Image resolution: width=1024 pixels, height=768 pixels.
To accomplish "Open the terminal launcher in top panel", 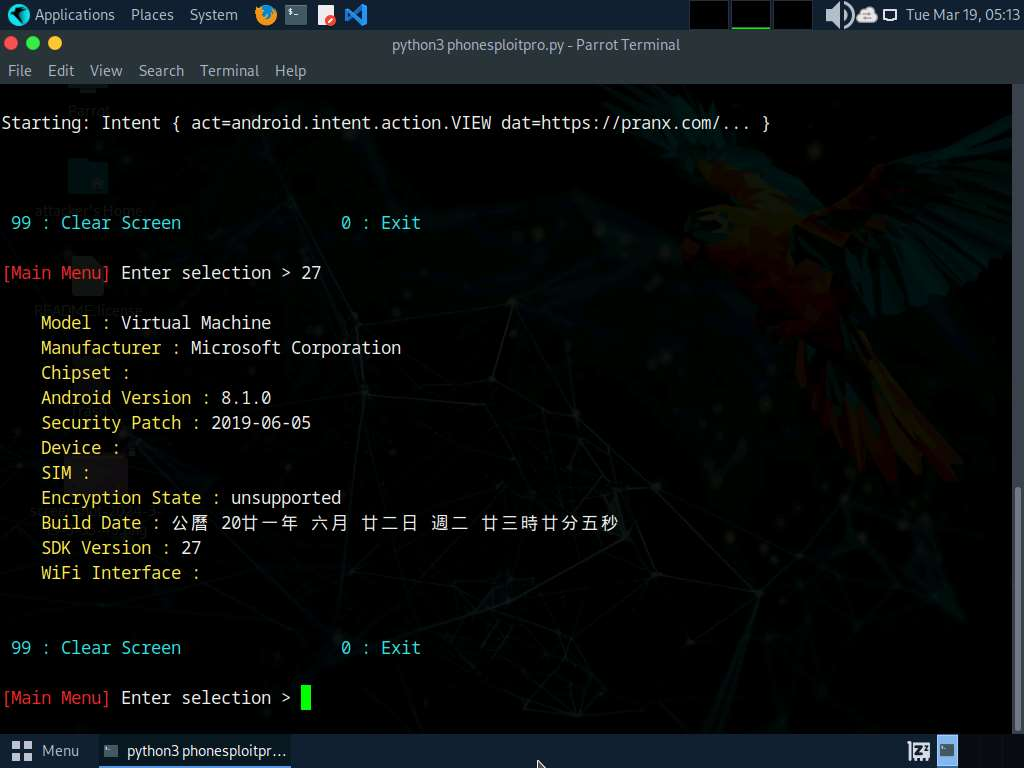I will [296, 15].
